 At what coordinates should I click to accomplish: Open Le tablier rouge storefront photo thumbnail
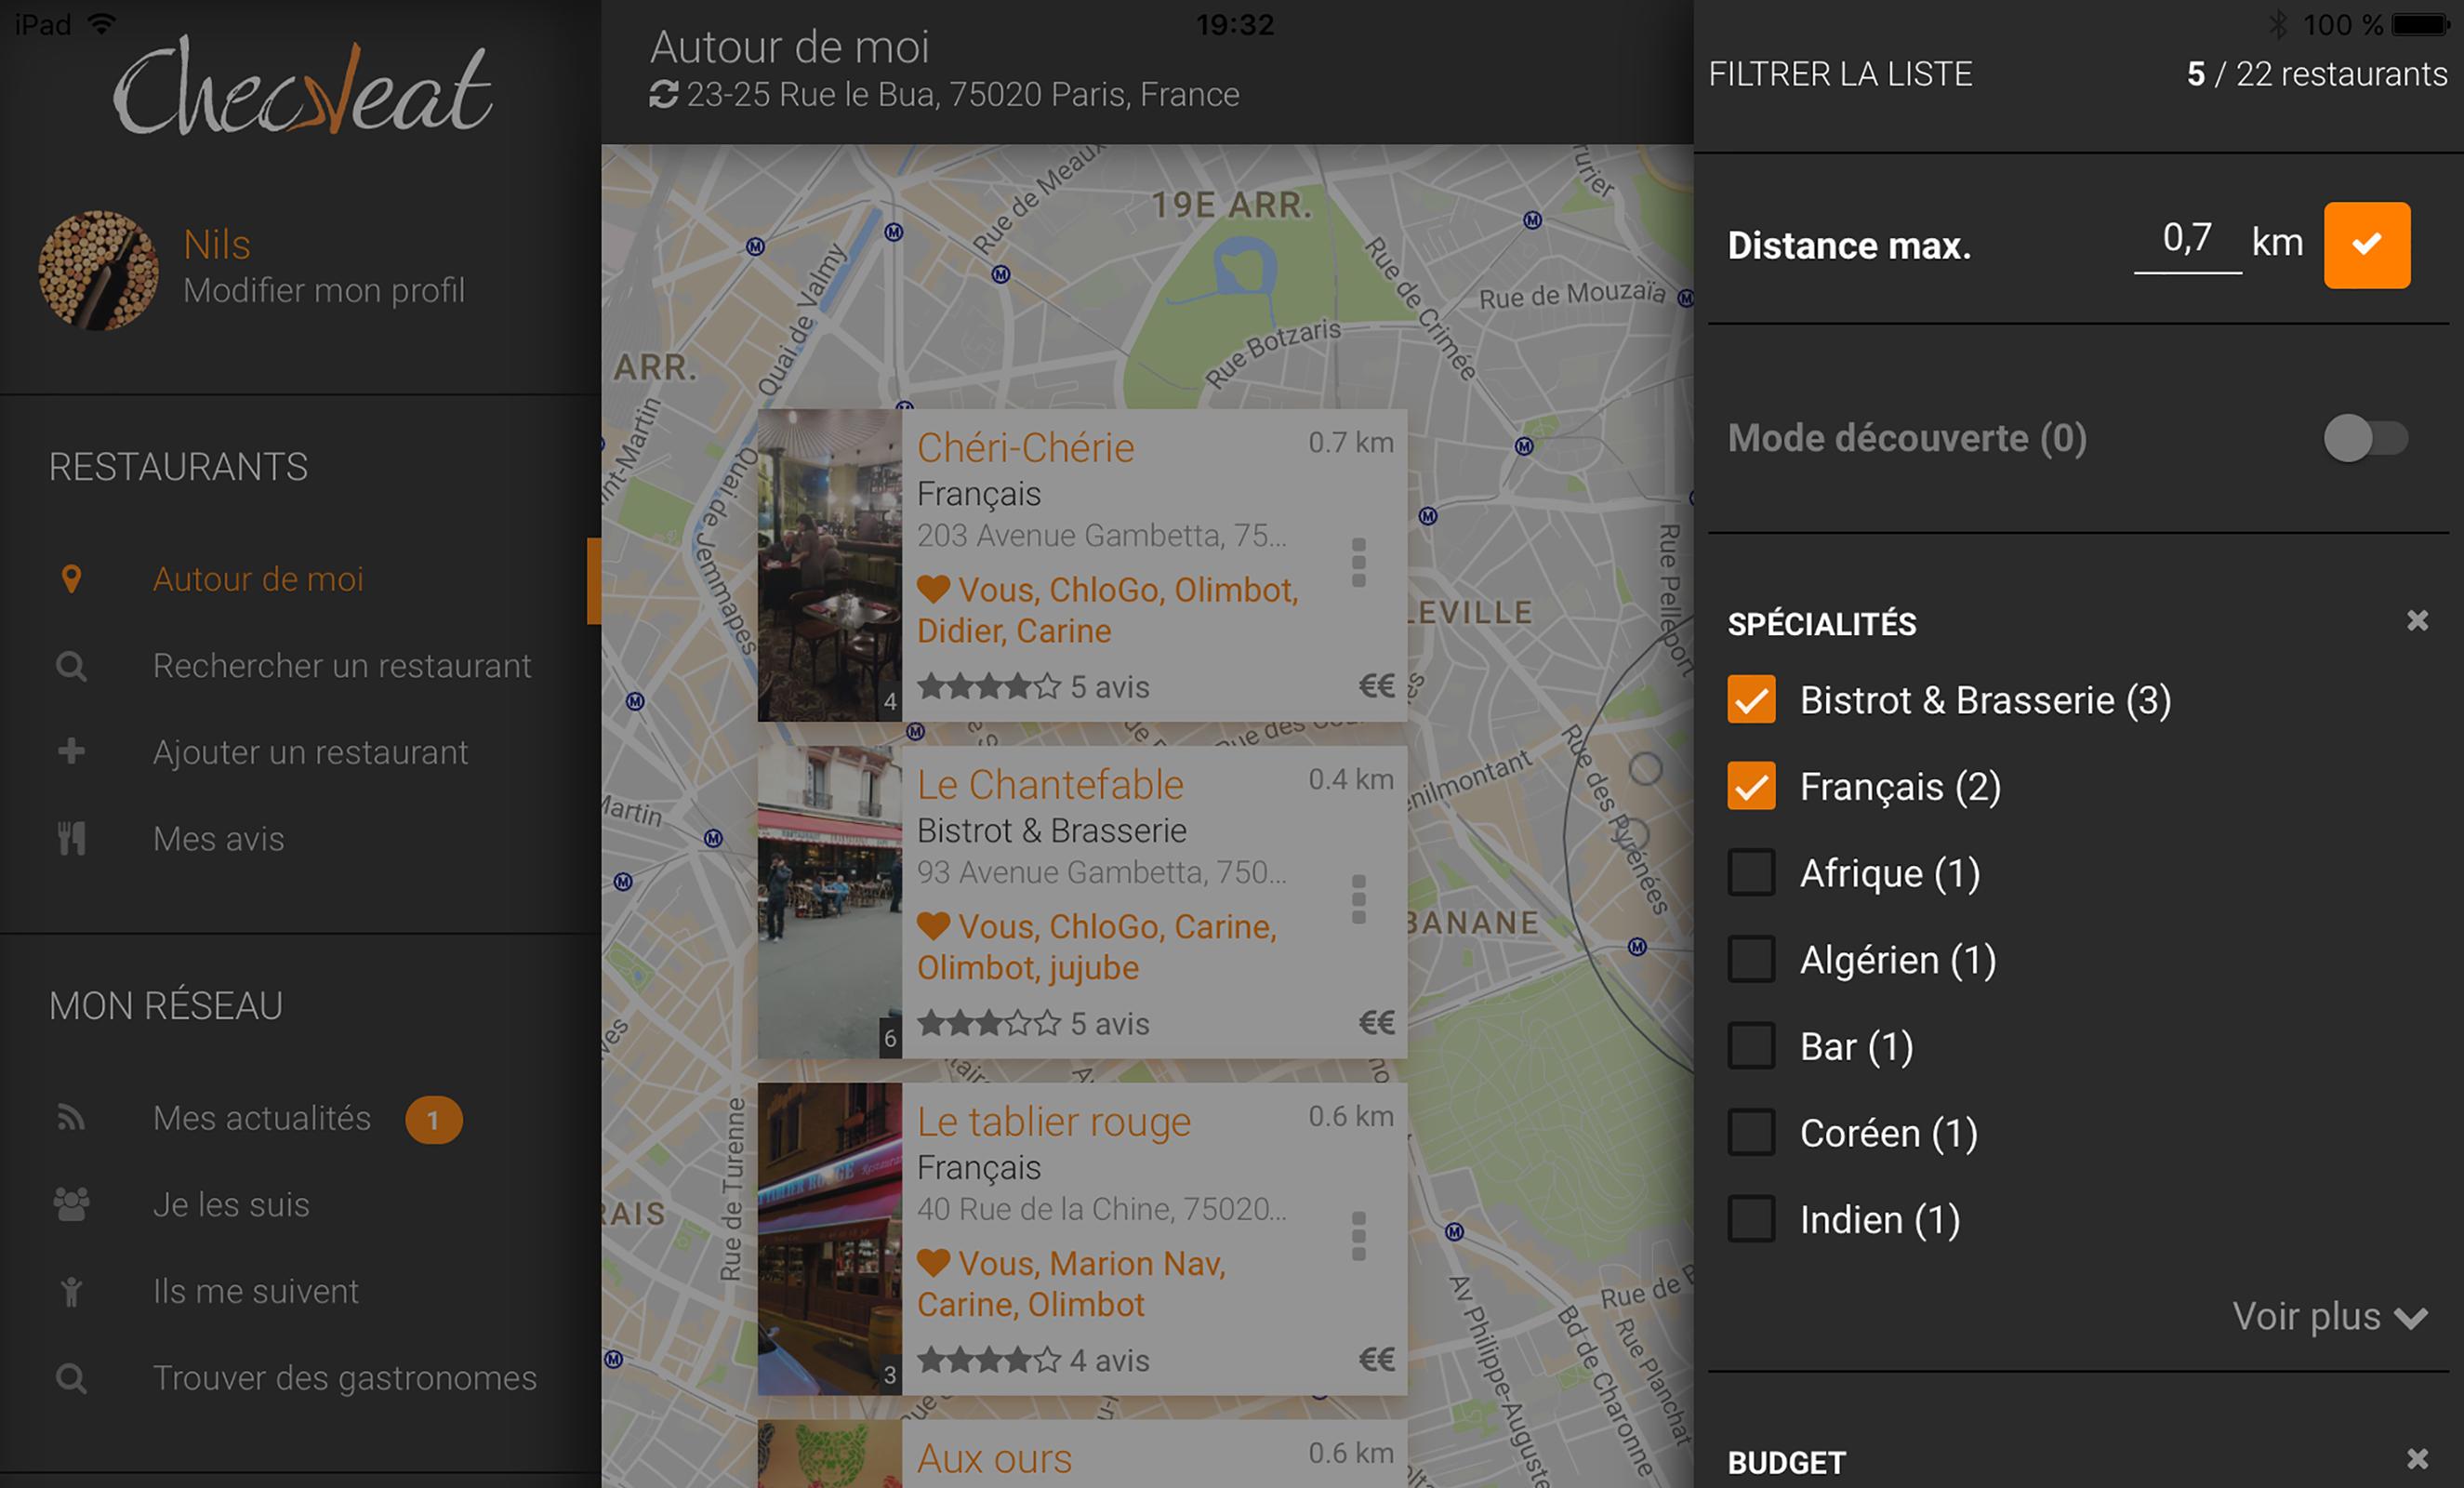[830, 1239]
